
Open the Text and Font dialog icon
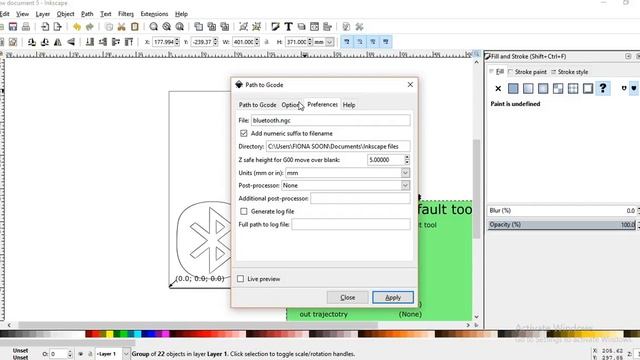(x=288, y=27)
